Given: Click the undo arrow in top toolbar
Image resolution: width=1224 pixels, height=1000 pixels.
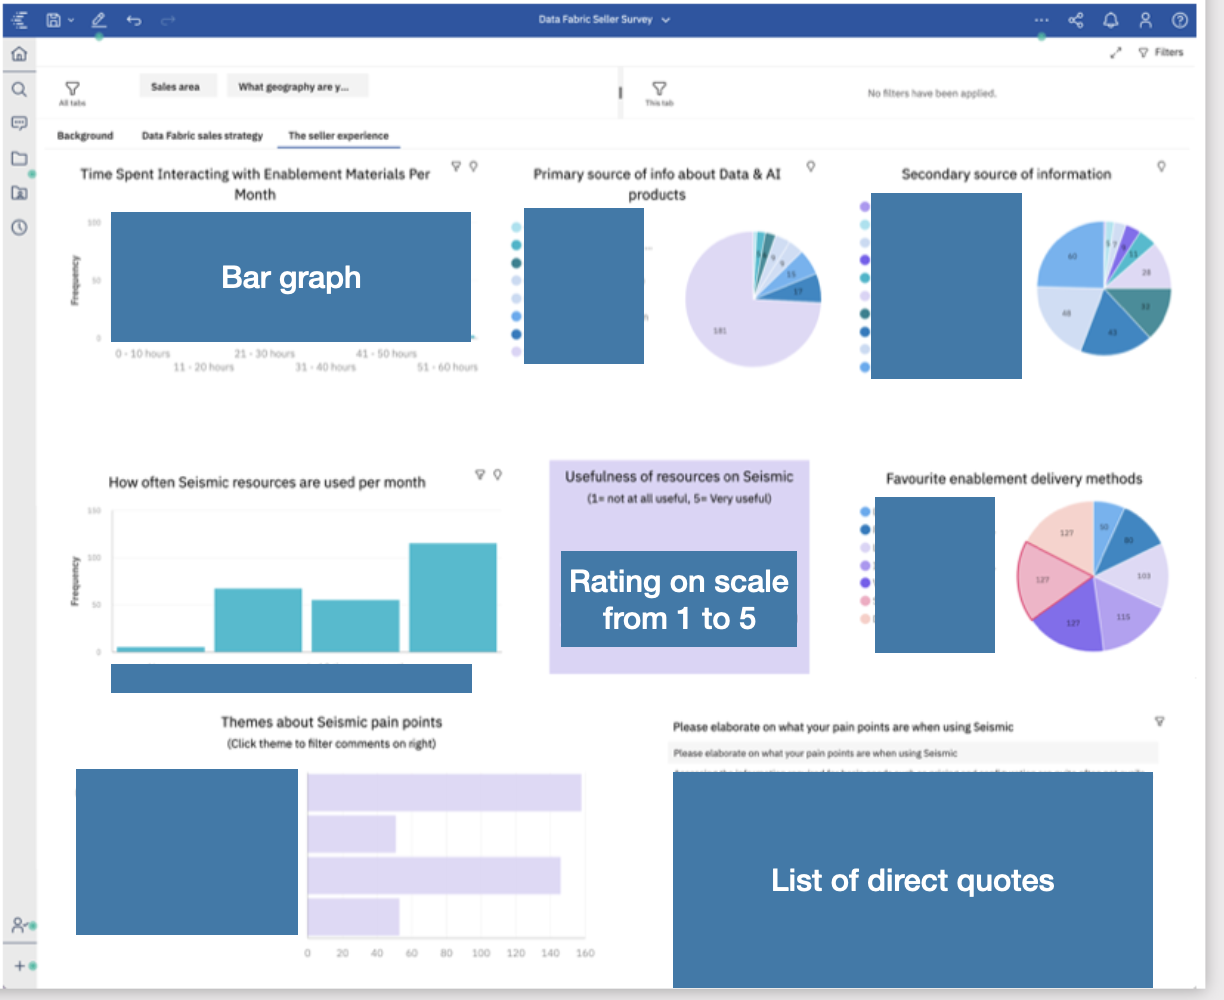Looking at the screenshot, I should (x=133, y=19).
